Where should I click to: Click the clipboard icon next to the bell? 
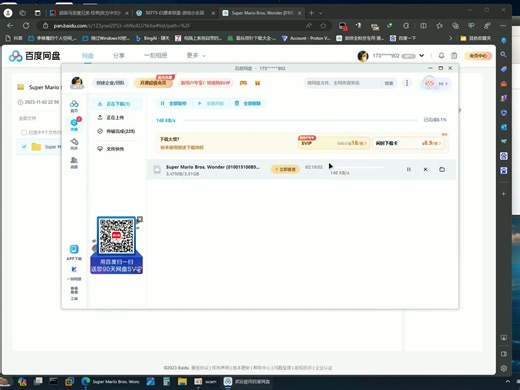coord(454,56)
